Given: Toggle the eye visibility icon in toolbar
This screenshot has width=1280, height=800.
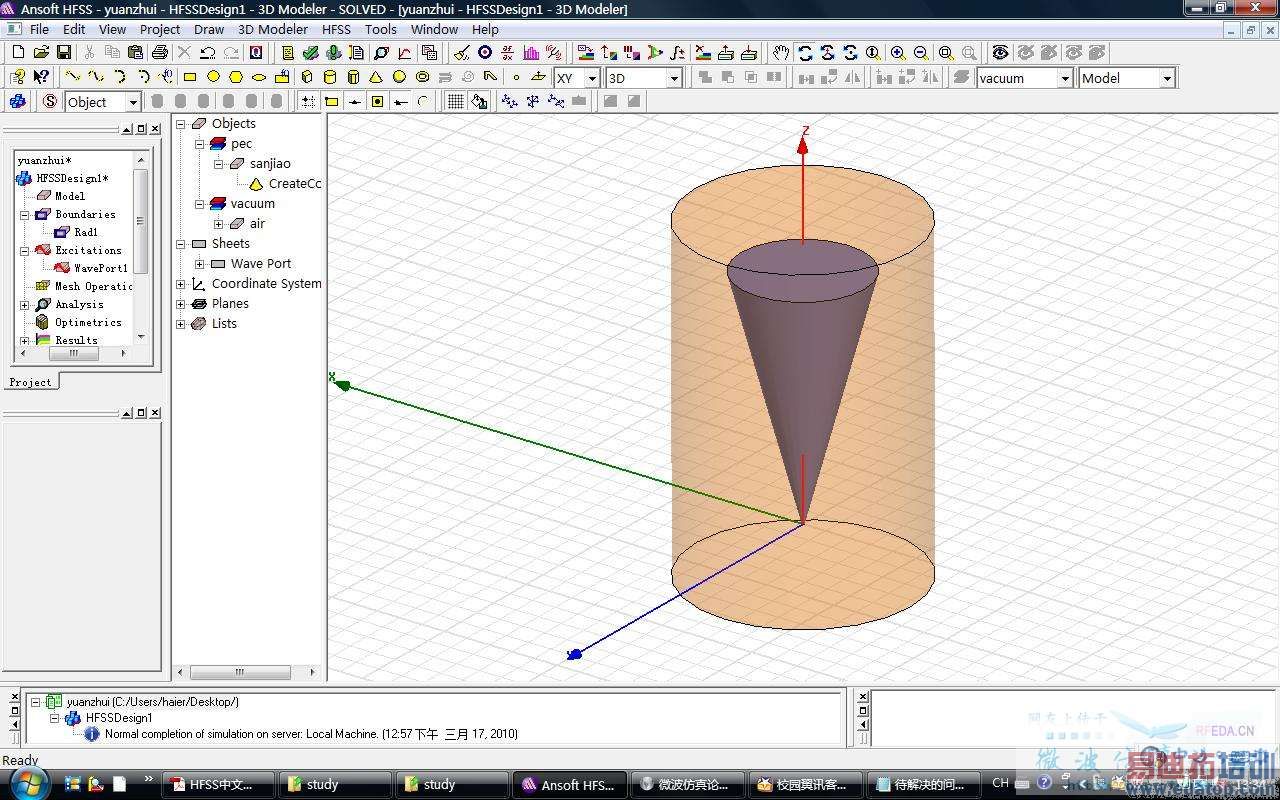Looking at the screenshot, I should click(1000, 52).
